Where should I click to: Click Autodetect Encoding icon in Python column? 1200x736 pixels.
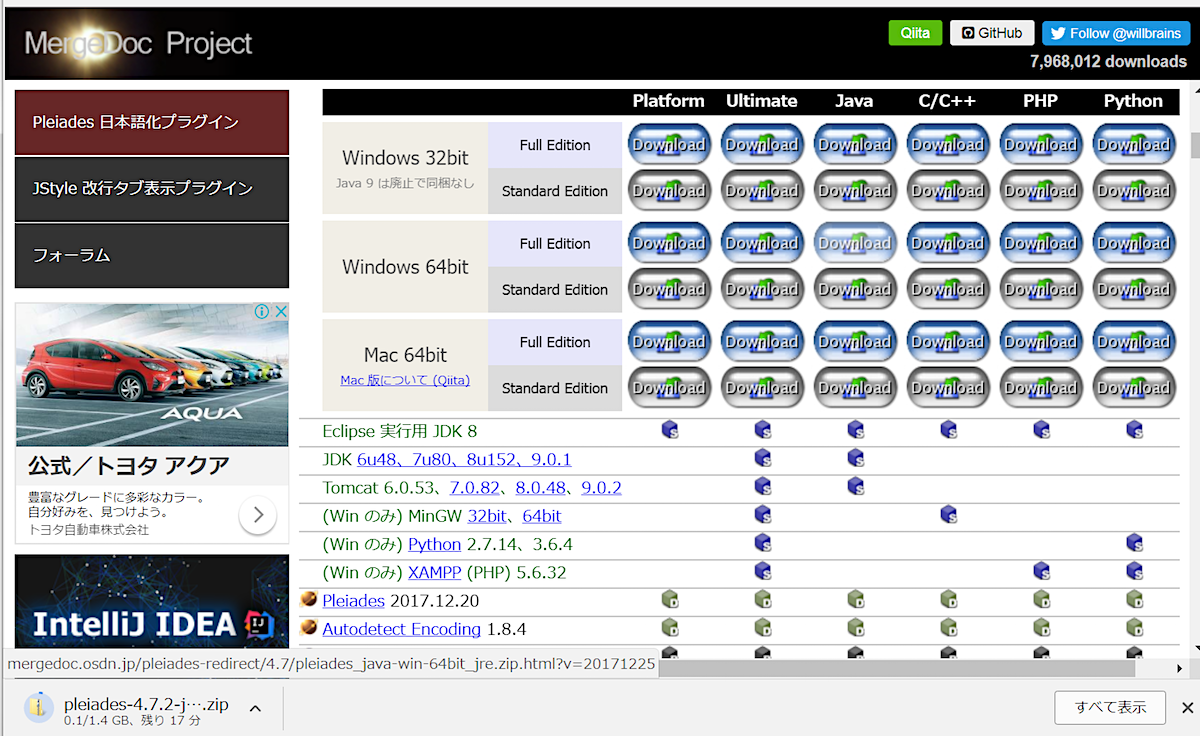pyautogui.click(x=1135, y=628)
